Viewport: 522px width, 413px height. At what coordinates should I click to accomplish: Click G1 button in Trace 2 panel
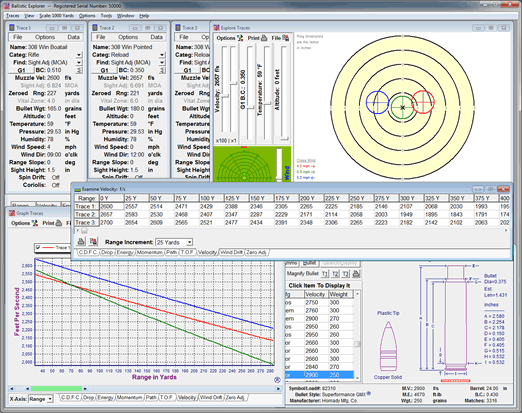(x=104, y=70)
